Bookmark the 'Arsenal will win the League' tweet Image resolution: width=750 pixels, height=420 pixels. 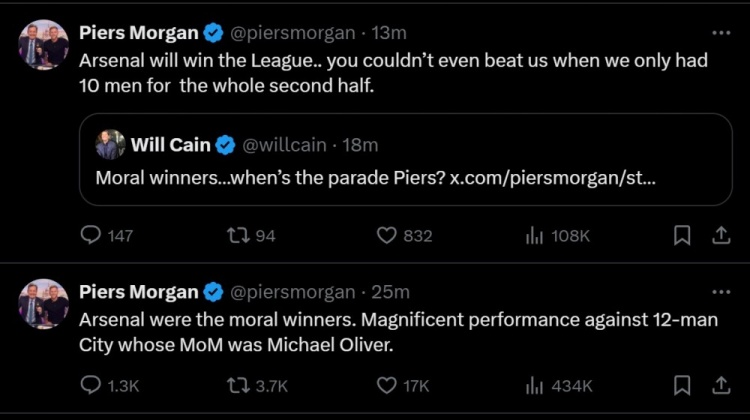pyautogui.click(x=681, y=235)
